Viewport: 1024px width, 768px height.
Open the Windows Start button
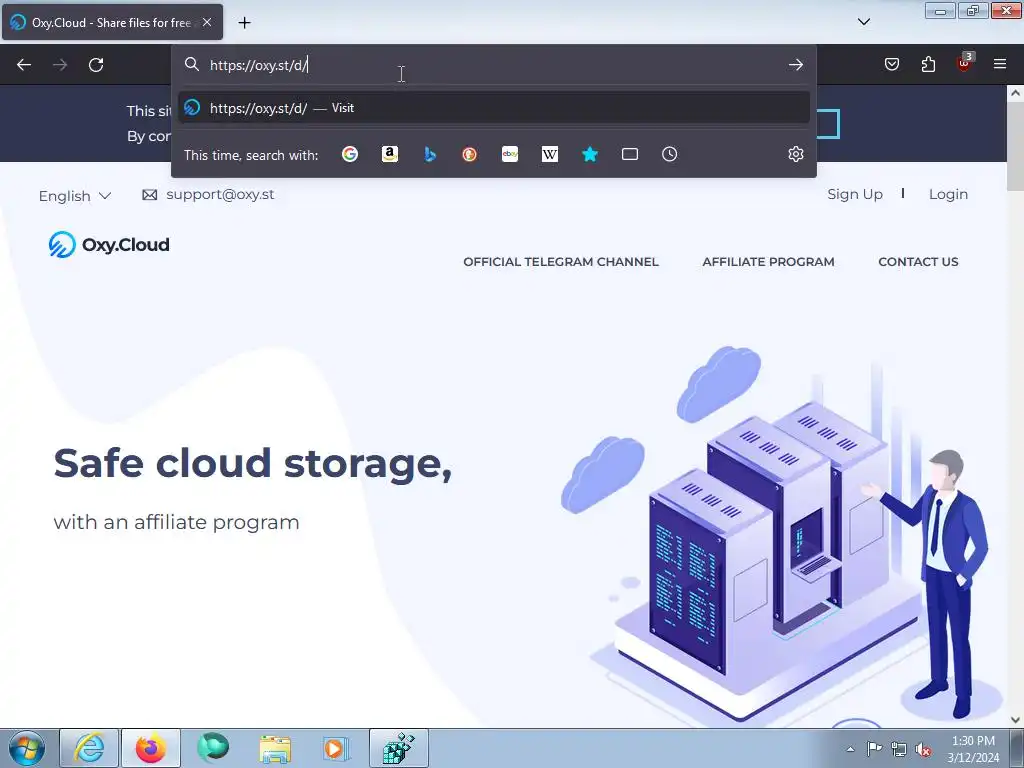27,748
